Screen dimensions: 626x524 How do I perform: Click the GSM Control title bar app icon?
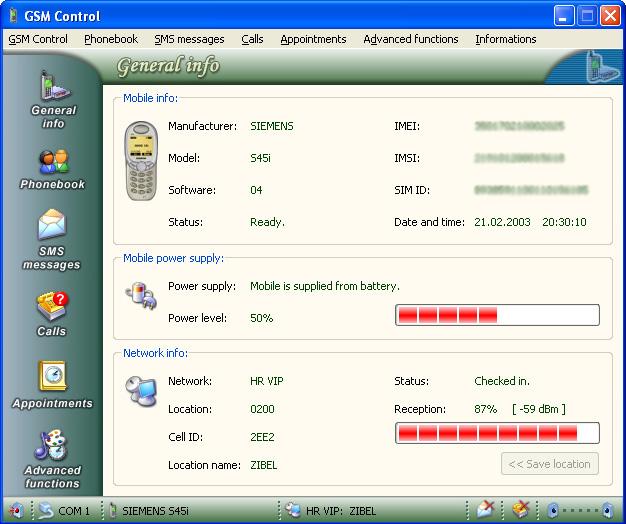[x=14, y=16]
